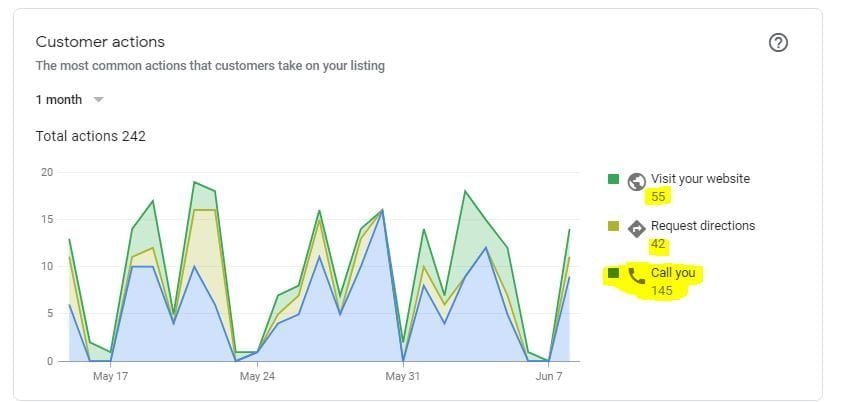This screenshot has height=402, width=847.
Task: Click the Jun 7 axis date label
Action: [549, 377]
